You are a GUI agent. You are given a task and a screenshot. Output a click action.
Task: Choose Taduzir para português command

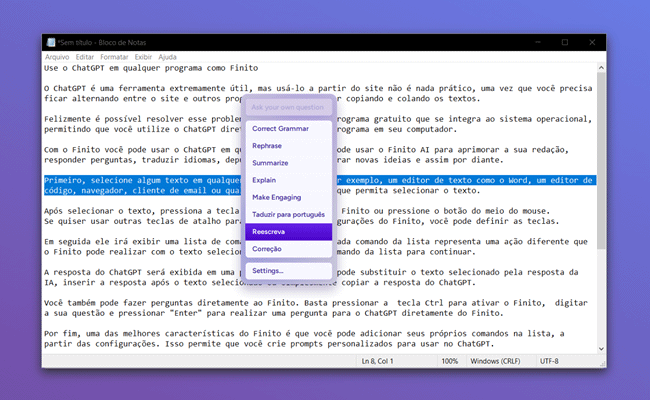coord(289,214)
